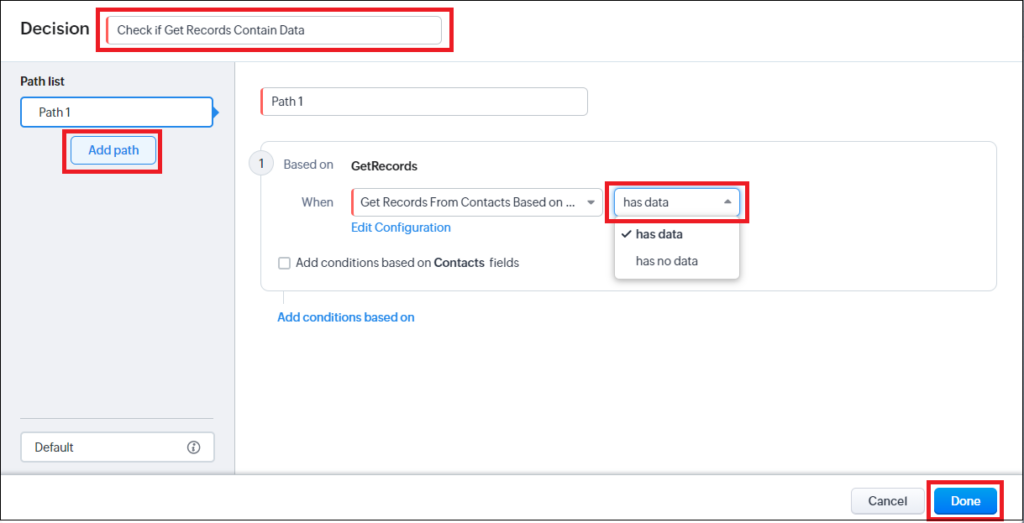
Task: Open the Get Records From Contacts dropdown
Action: click(x=477, y=202)
